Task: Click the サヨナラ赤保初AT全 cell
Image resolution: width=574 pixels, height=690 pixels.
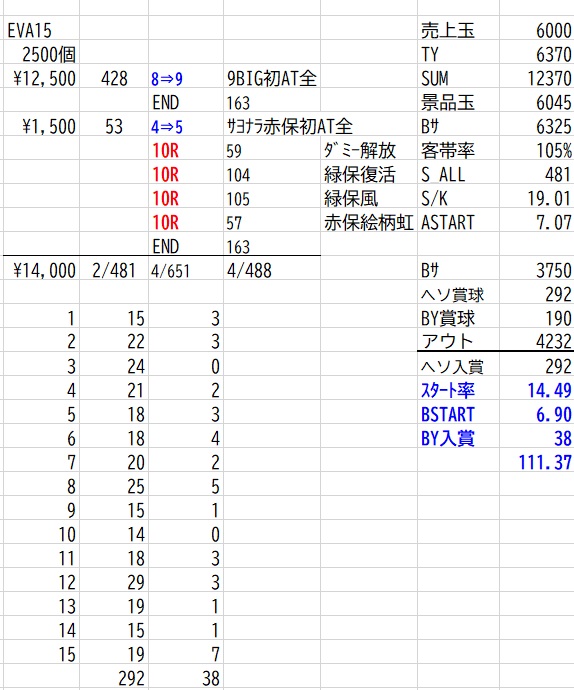Action: [x=290, y=127]
